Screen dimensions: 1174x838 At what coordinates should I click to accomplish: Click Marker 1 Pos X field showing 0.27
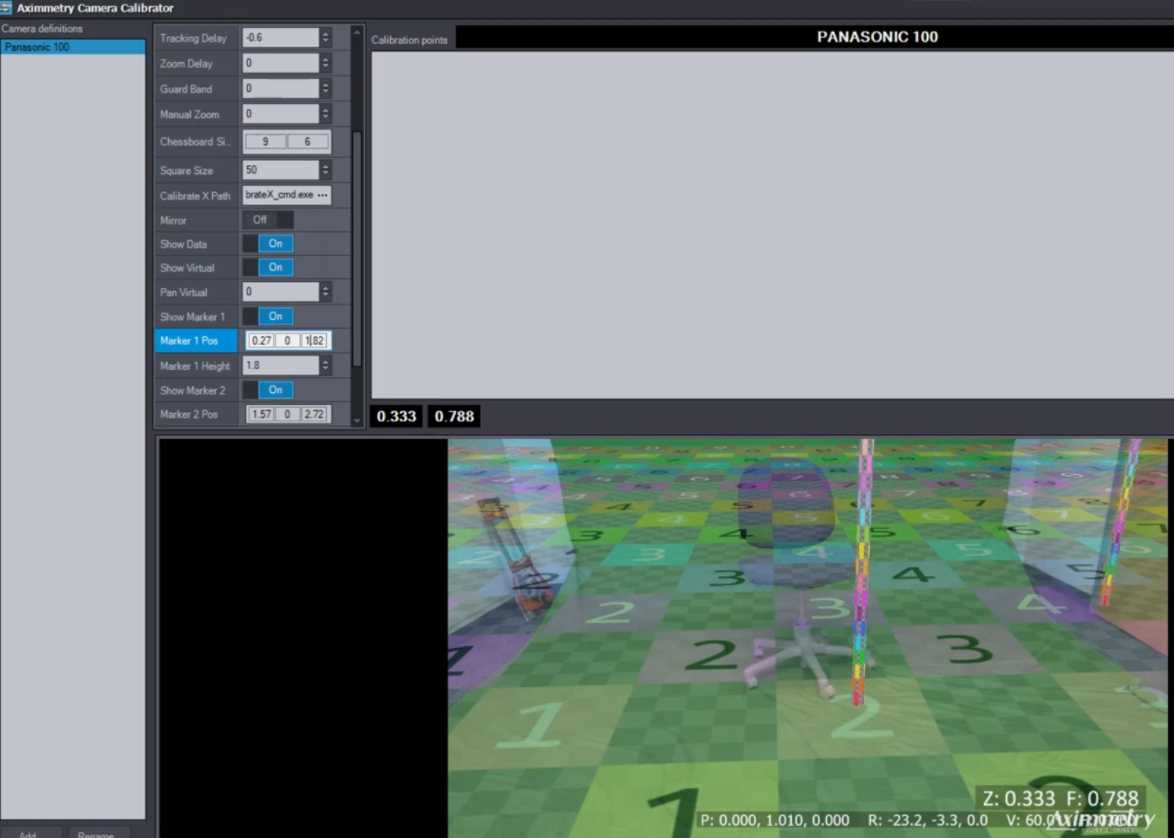tap(261, 341)
